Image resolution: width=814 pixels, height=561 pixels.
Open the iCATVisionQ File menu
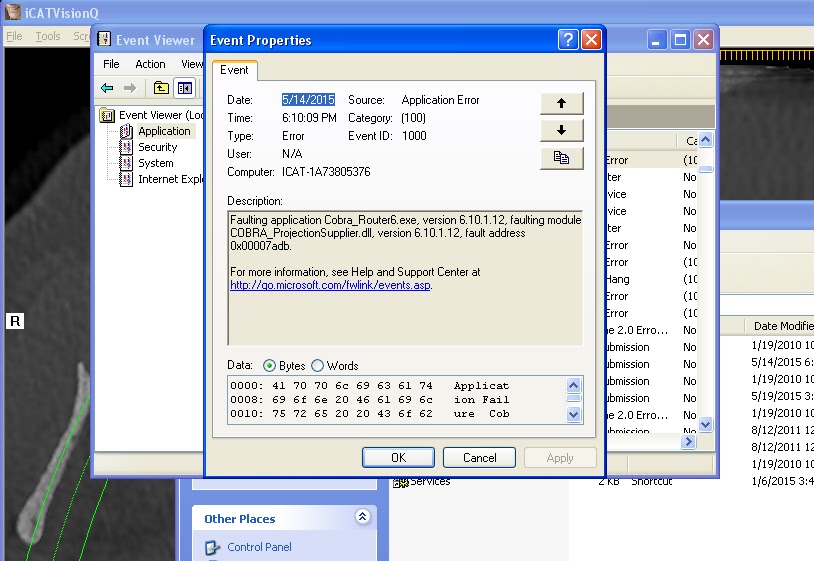(x=14, y=36)
